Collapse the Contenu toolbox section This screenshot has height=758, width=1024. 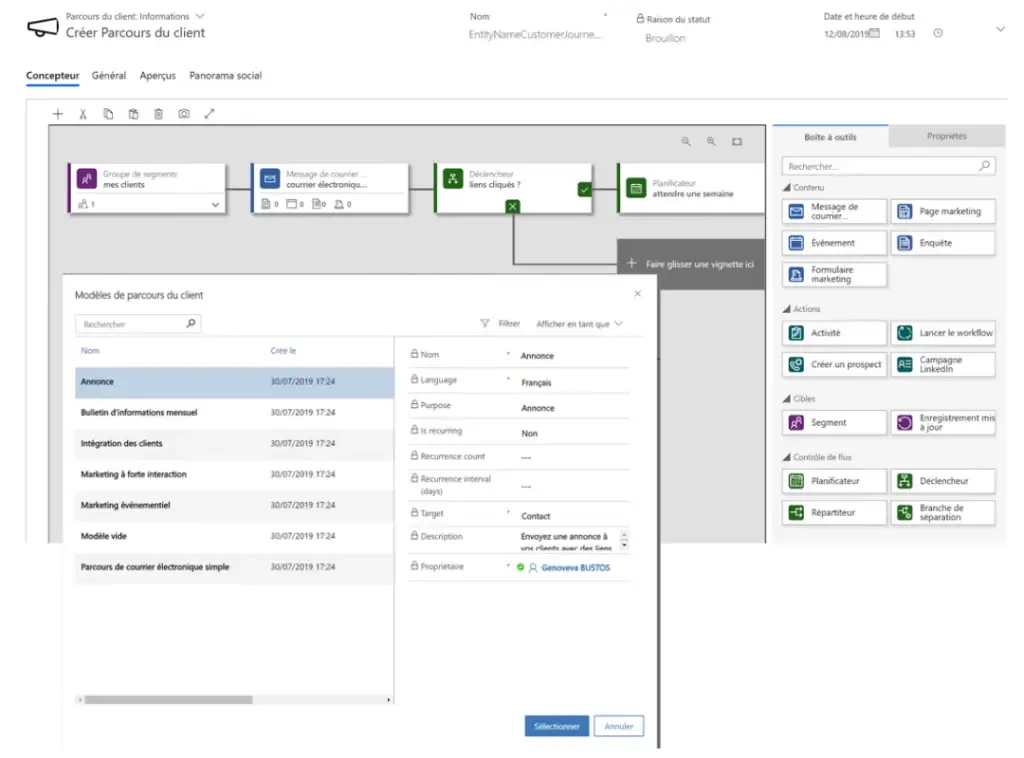(787, 187)
